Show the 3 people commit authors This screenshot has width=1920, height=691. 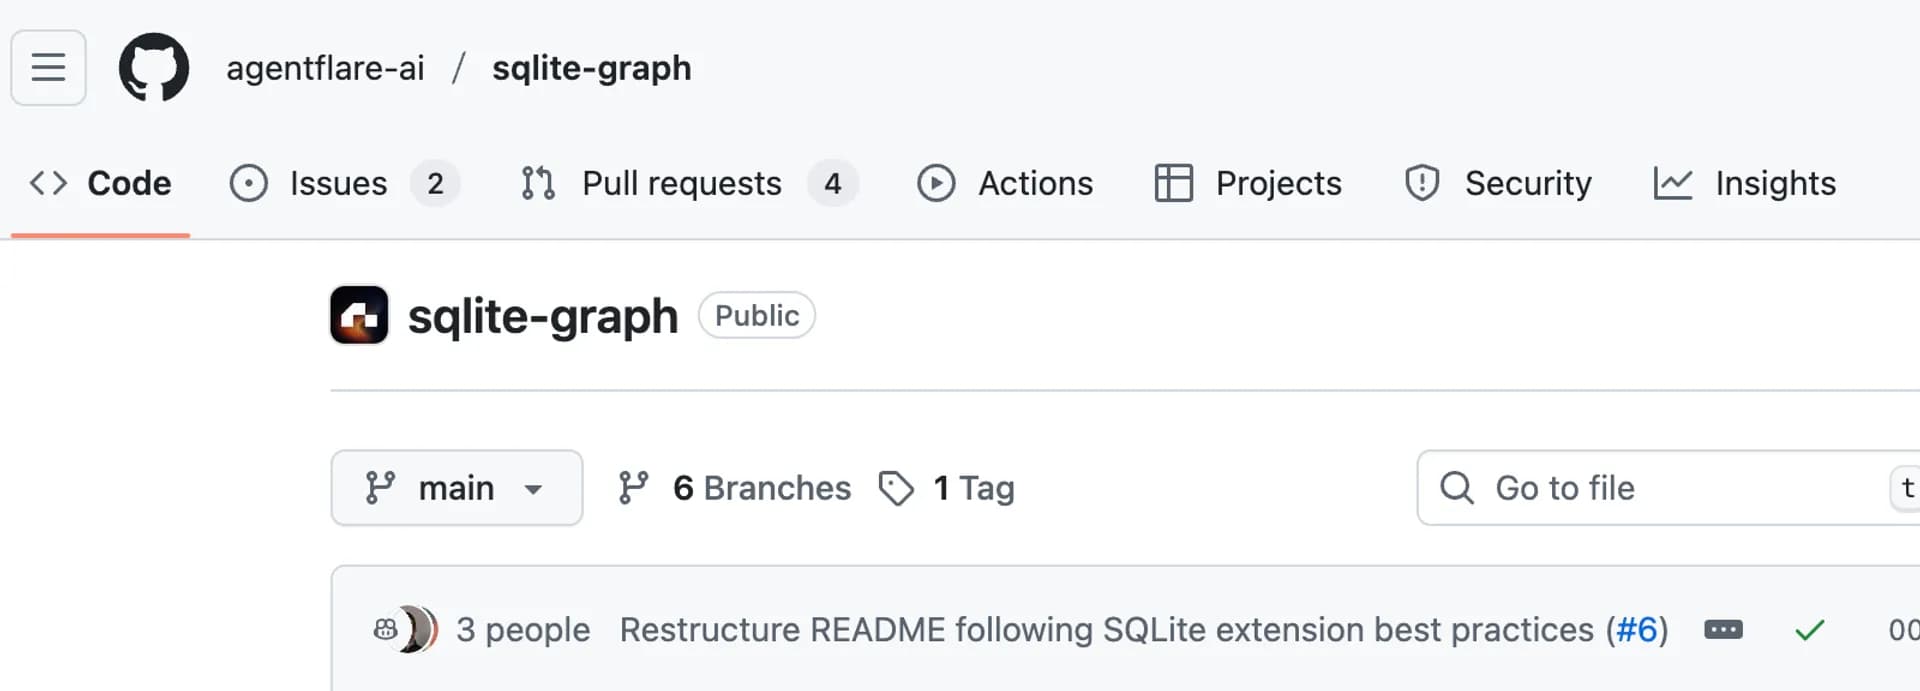click(523, 630)
